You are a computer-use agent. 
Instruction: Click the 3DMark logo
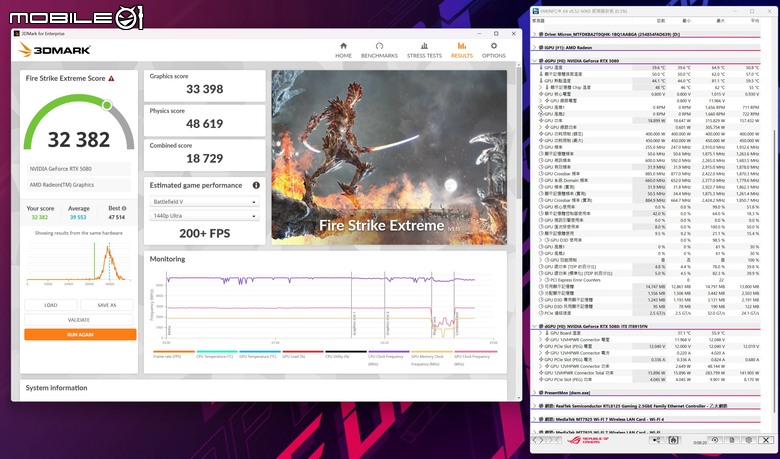coord(54,50)
